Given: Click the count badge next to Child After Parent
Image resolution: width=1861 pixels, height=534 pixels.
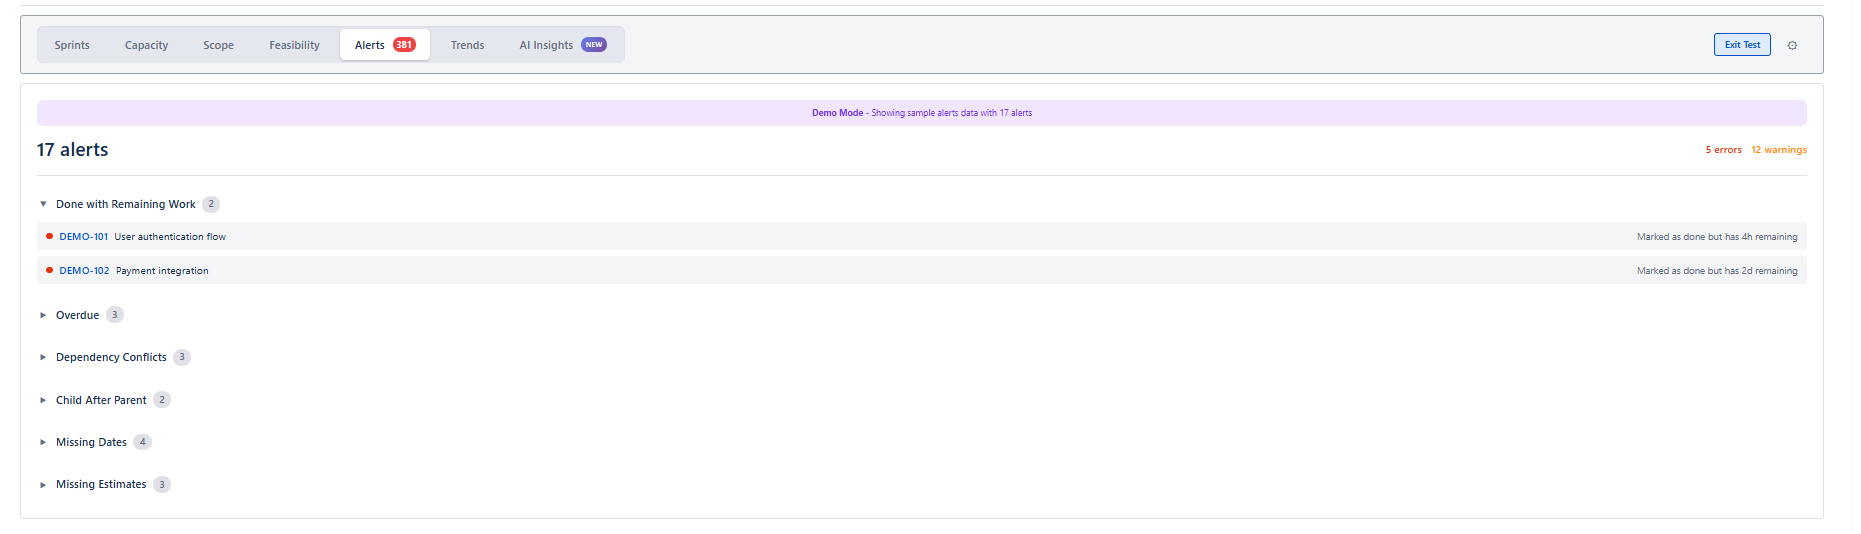Looking at the screenshot, I should click(x=162, y=400).
